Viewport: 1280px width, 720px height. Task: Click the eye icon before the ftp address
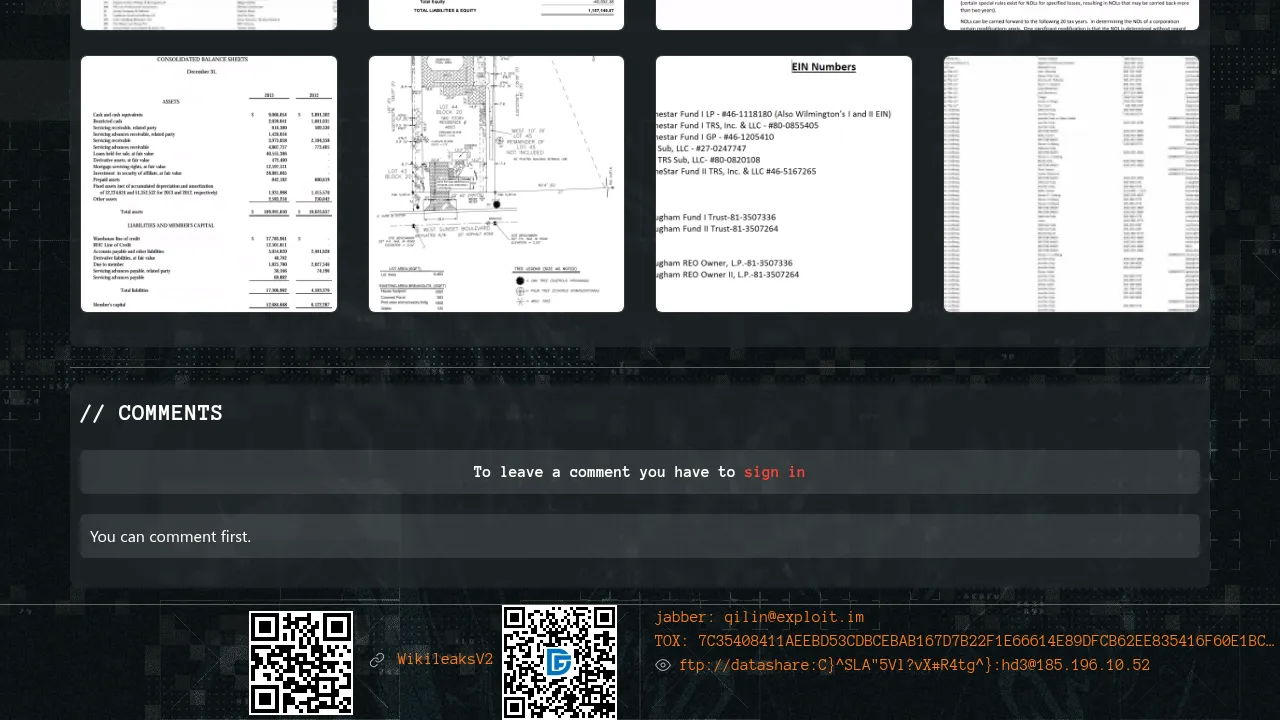click(663, 665)
